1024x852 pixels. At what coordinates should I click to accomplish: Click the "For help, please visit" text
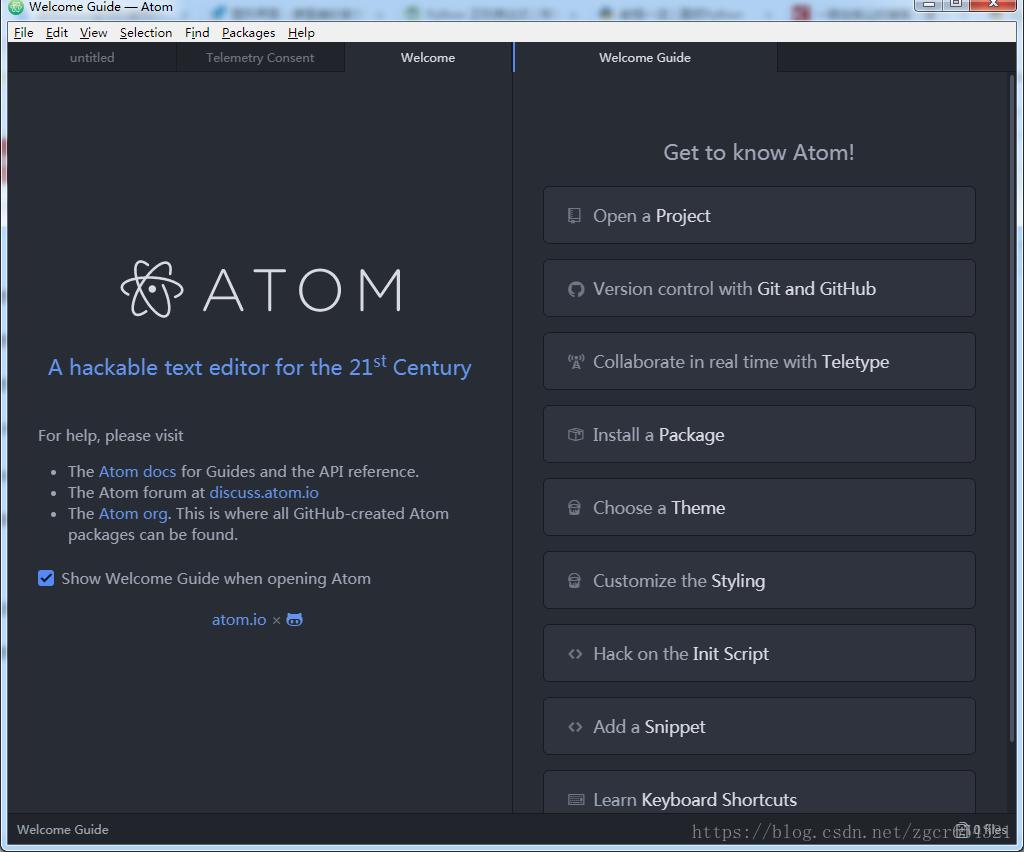pos(110,435)
